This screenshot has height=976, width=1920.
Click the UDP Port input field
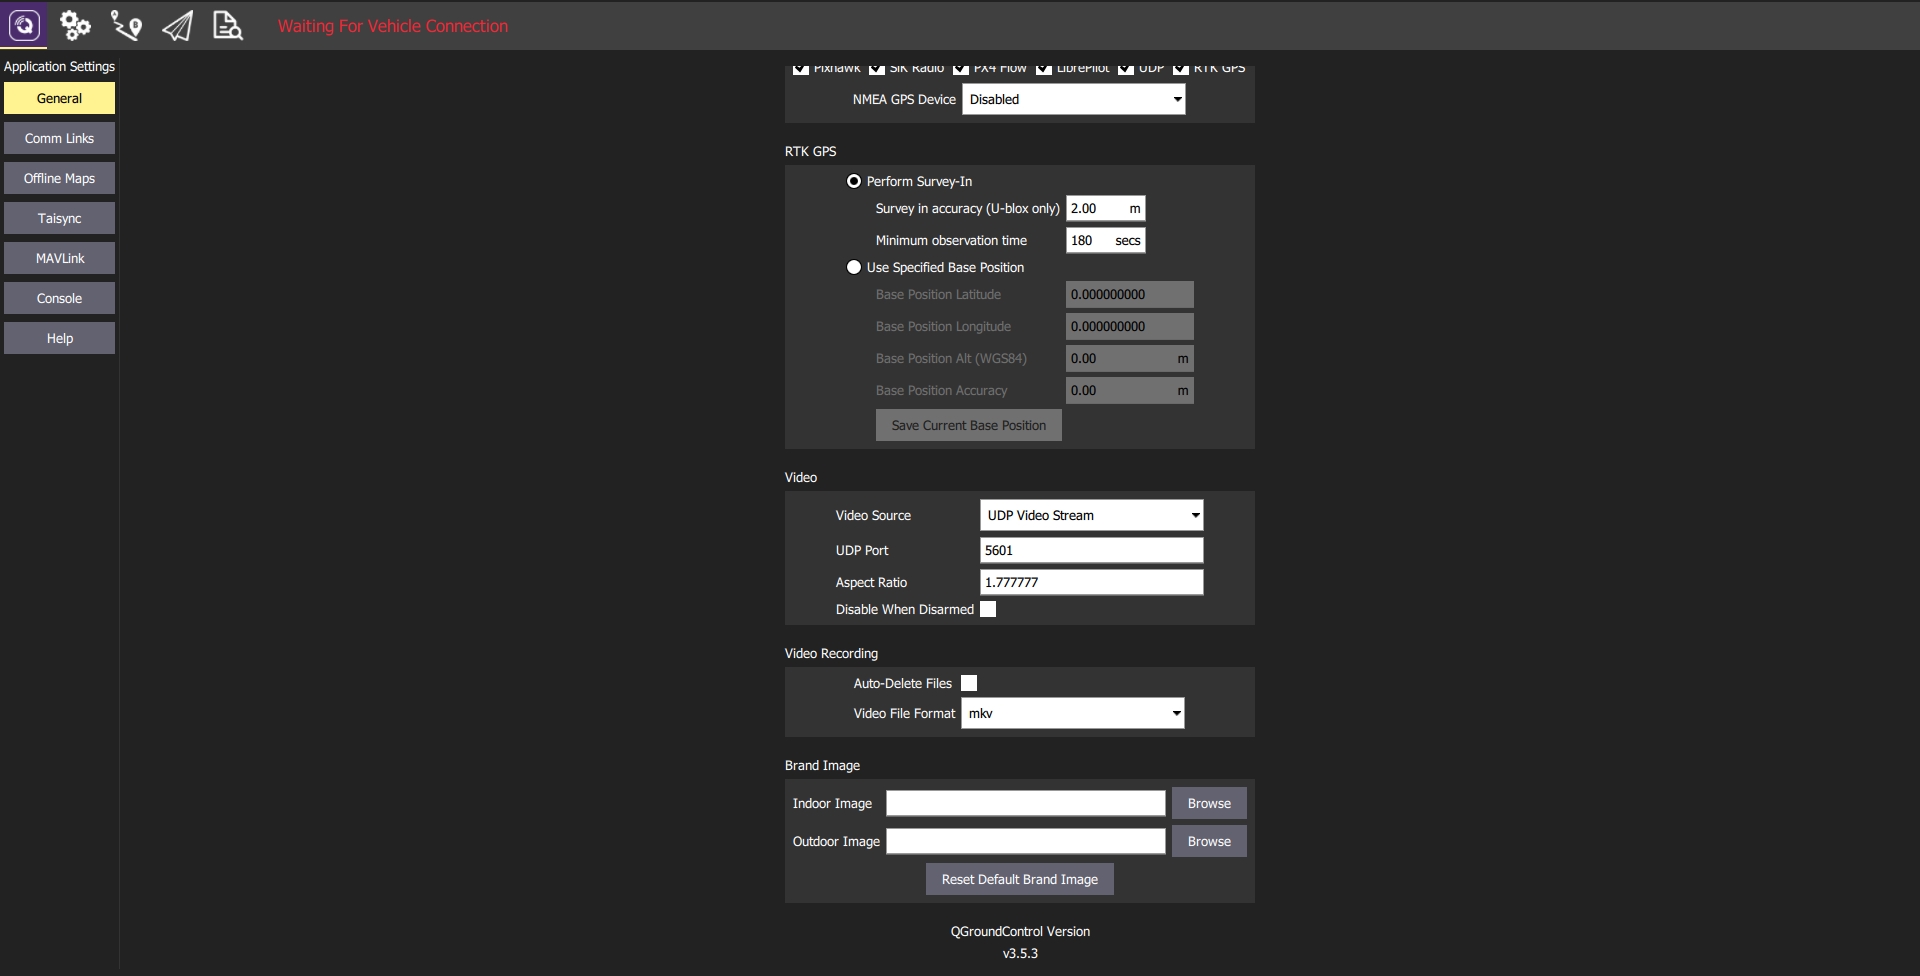[x=1091, y=550]
